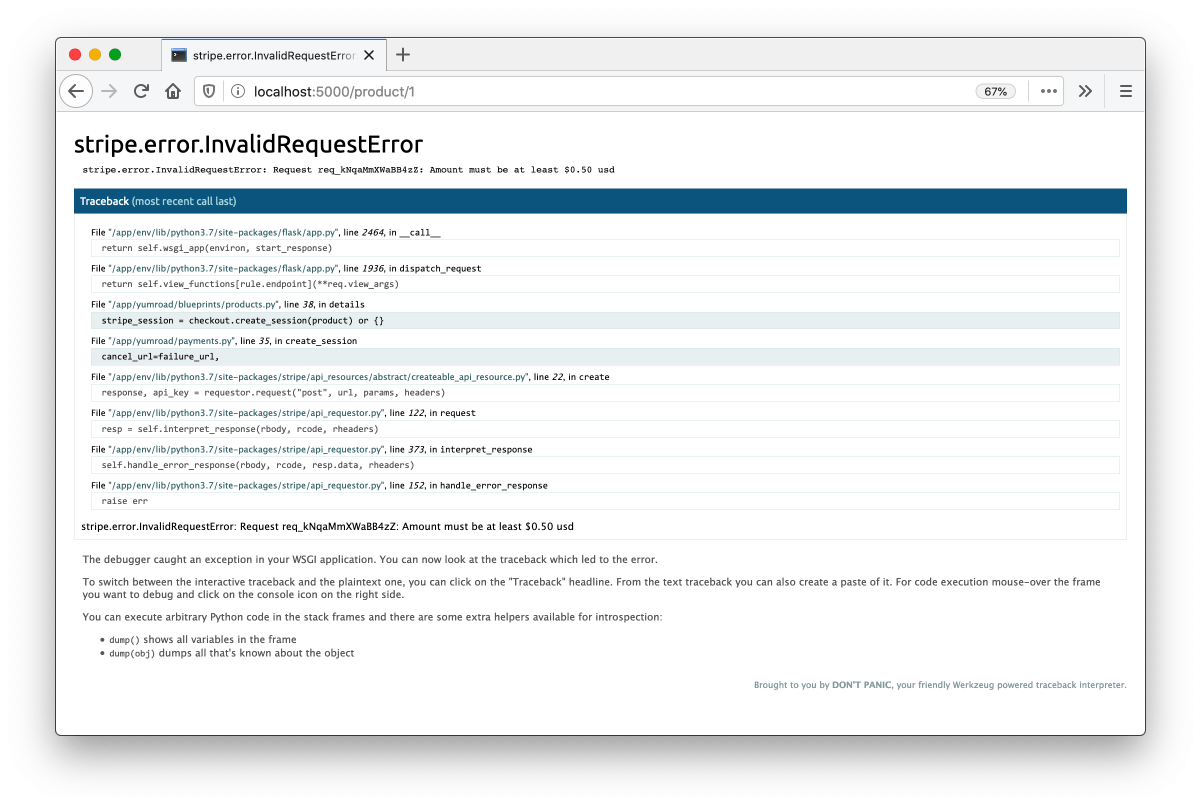Viewport: 1201px width, 809px height.
Task: Open a new tab with the plus icon
Action: [x=403, y=55]
